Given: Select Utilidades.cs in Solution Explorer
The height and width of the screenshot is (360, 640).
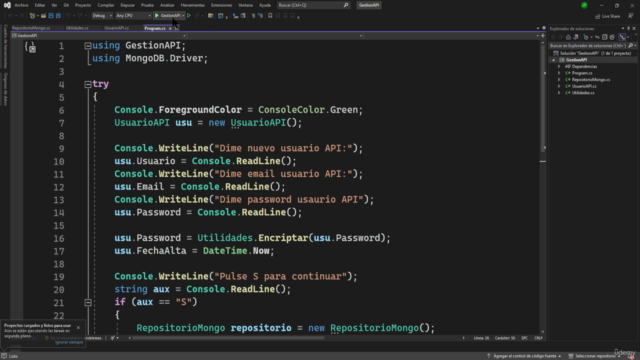Looking at the screenshot, I should [x=583, y=93].
